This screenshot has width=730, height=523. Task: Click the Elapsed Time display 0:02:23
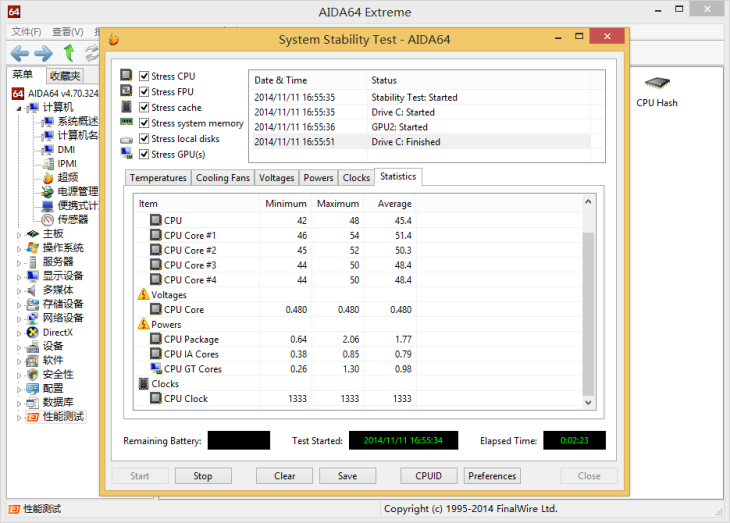coord(575,440)
